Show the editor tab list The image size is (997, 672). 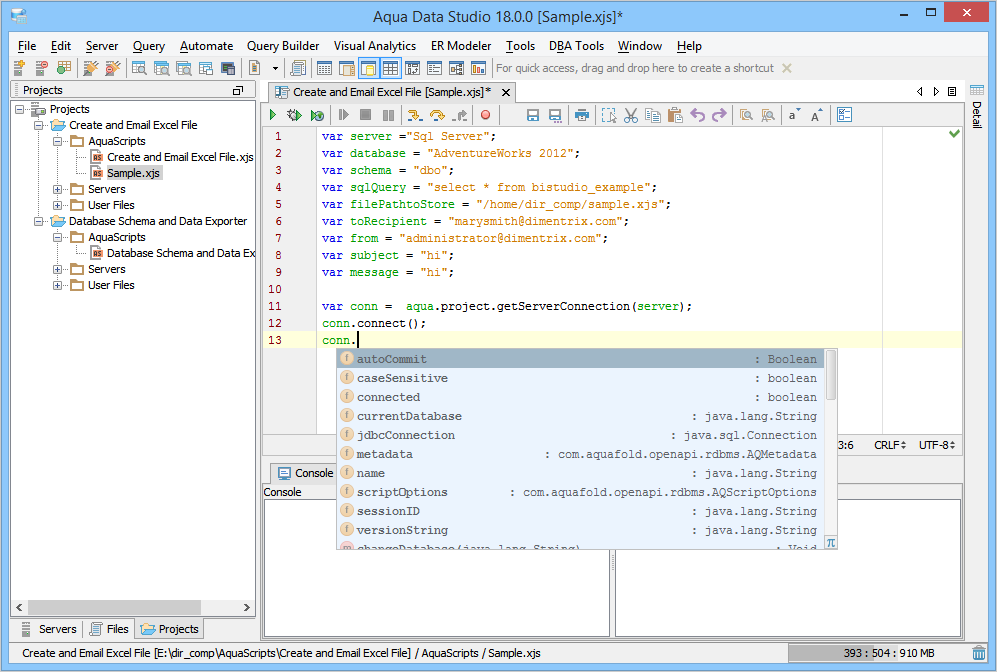[952, 92]
